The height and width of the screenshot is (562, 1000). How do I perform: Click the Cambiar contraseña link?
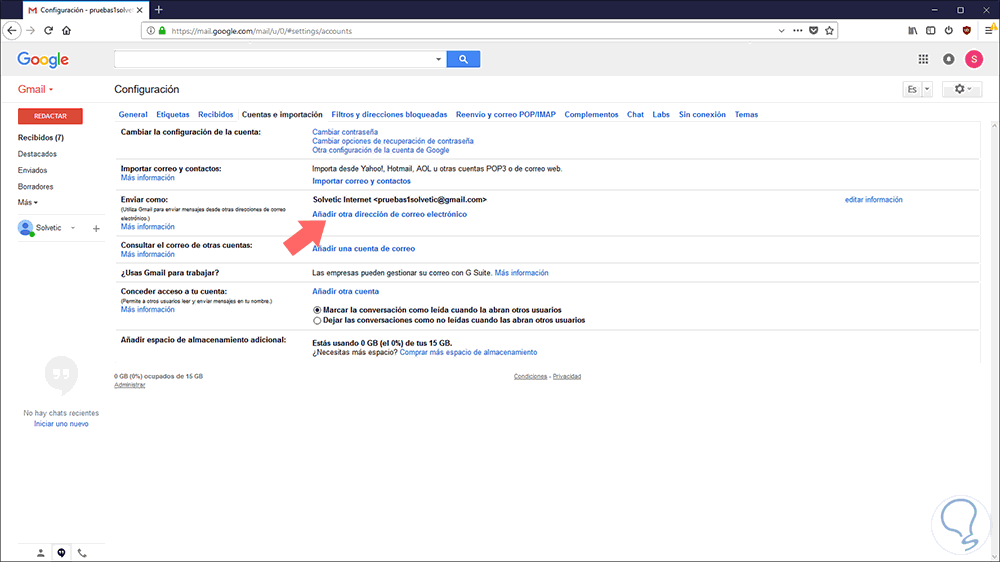click(345, 132)
